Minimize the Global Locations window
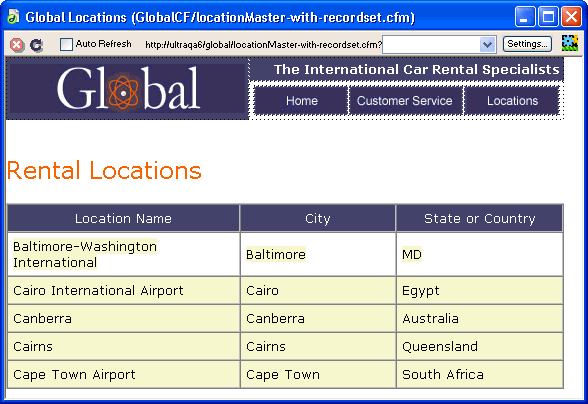The width and height of the screenshot is (588, 404). pos(525,17)
